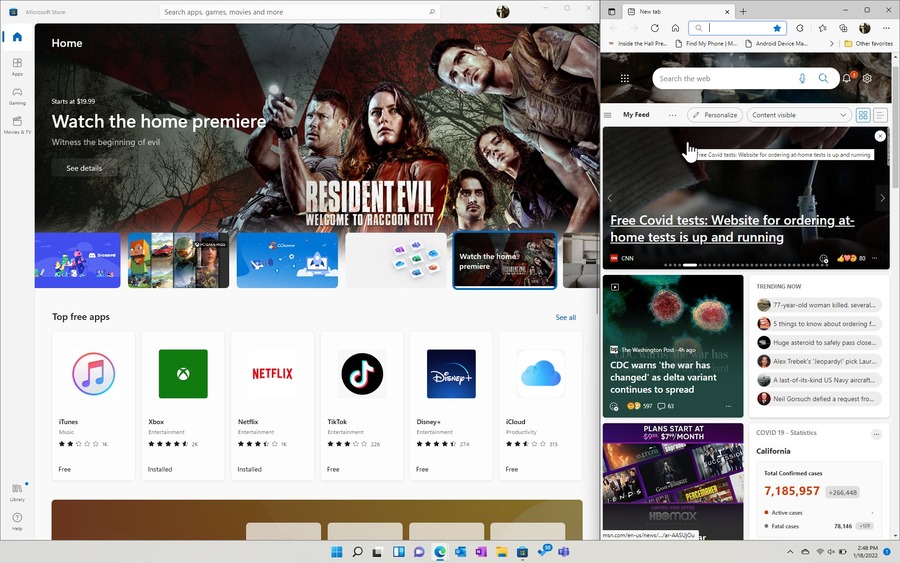
Task: Open options on COVID 19 Statistics card
Action: 876,434
